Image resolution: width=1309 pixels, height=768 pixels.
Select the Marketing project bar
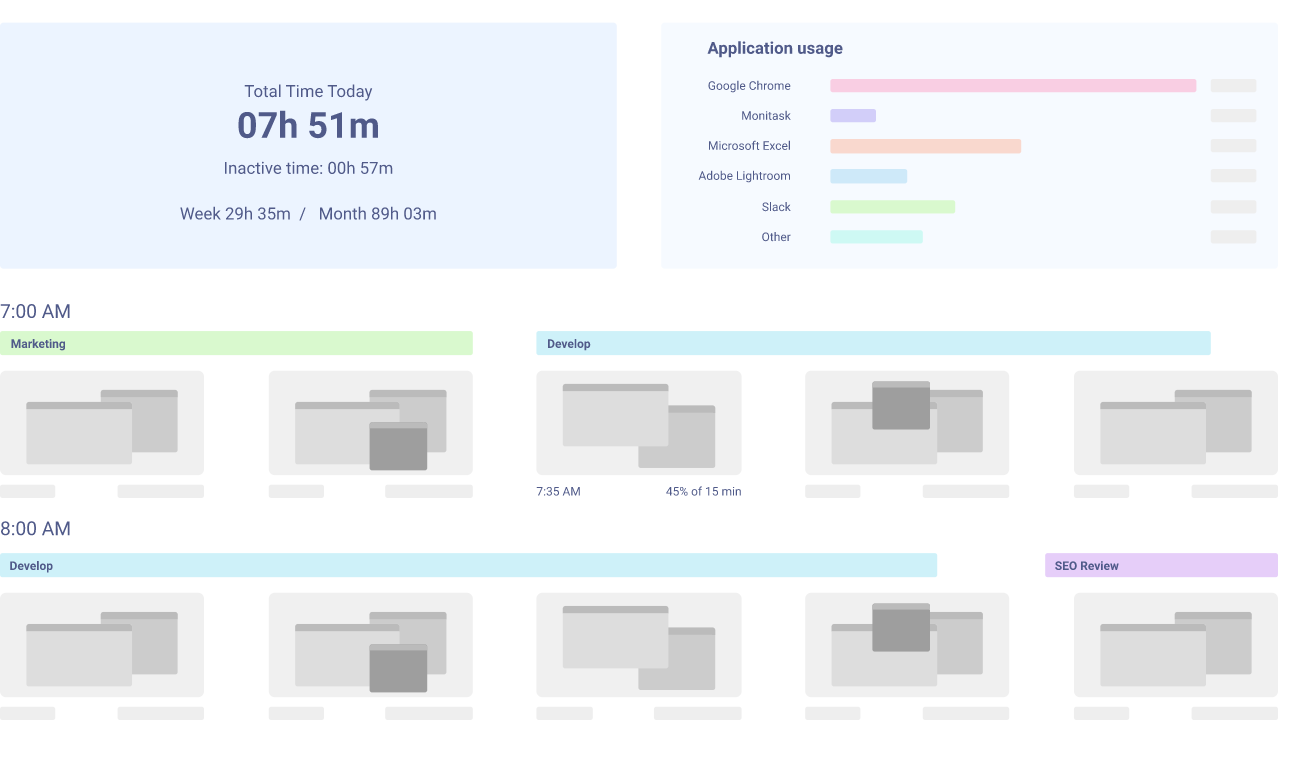pos(236,343)
